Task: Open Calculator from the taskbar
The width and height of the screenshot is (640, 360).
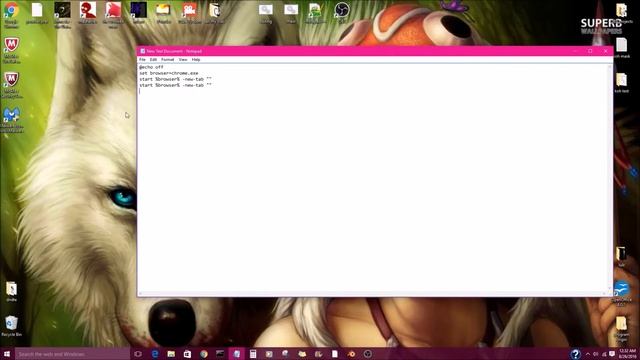Action: 253,354
